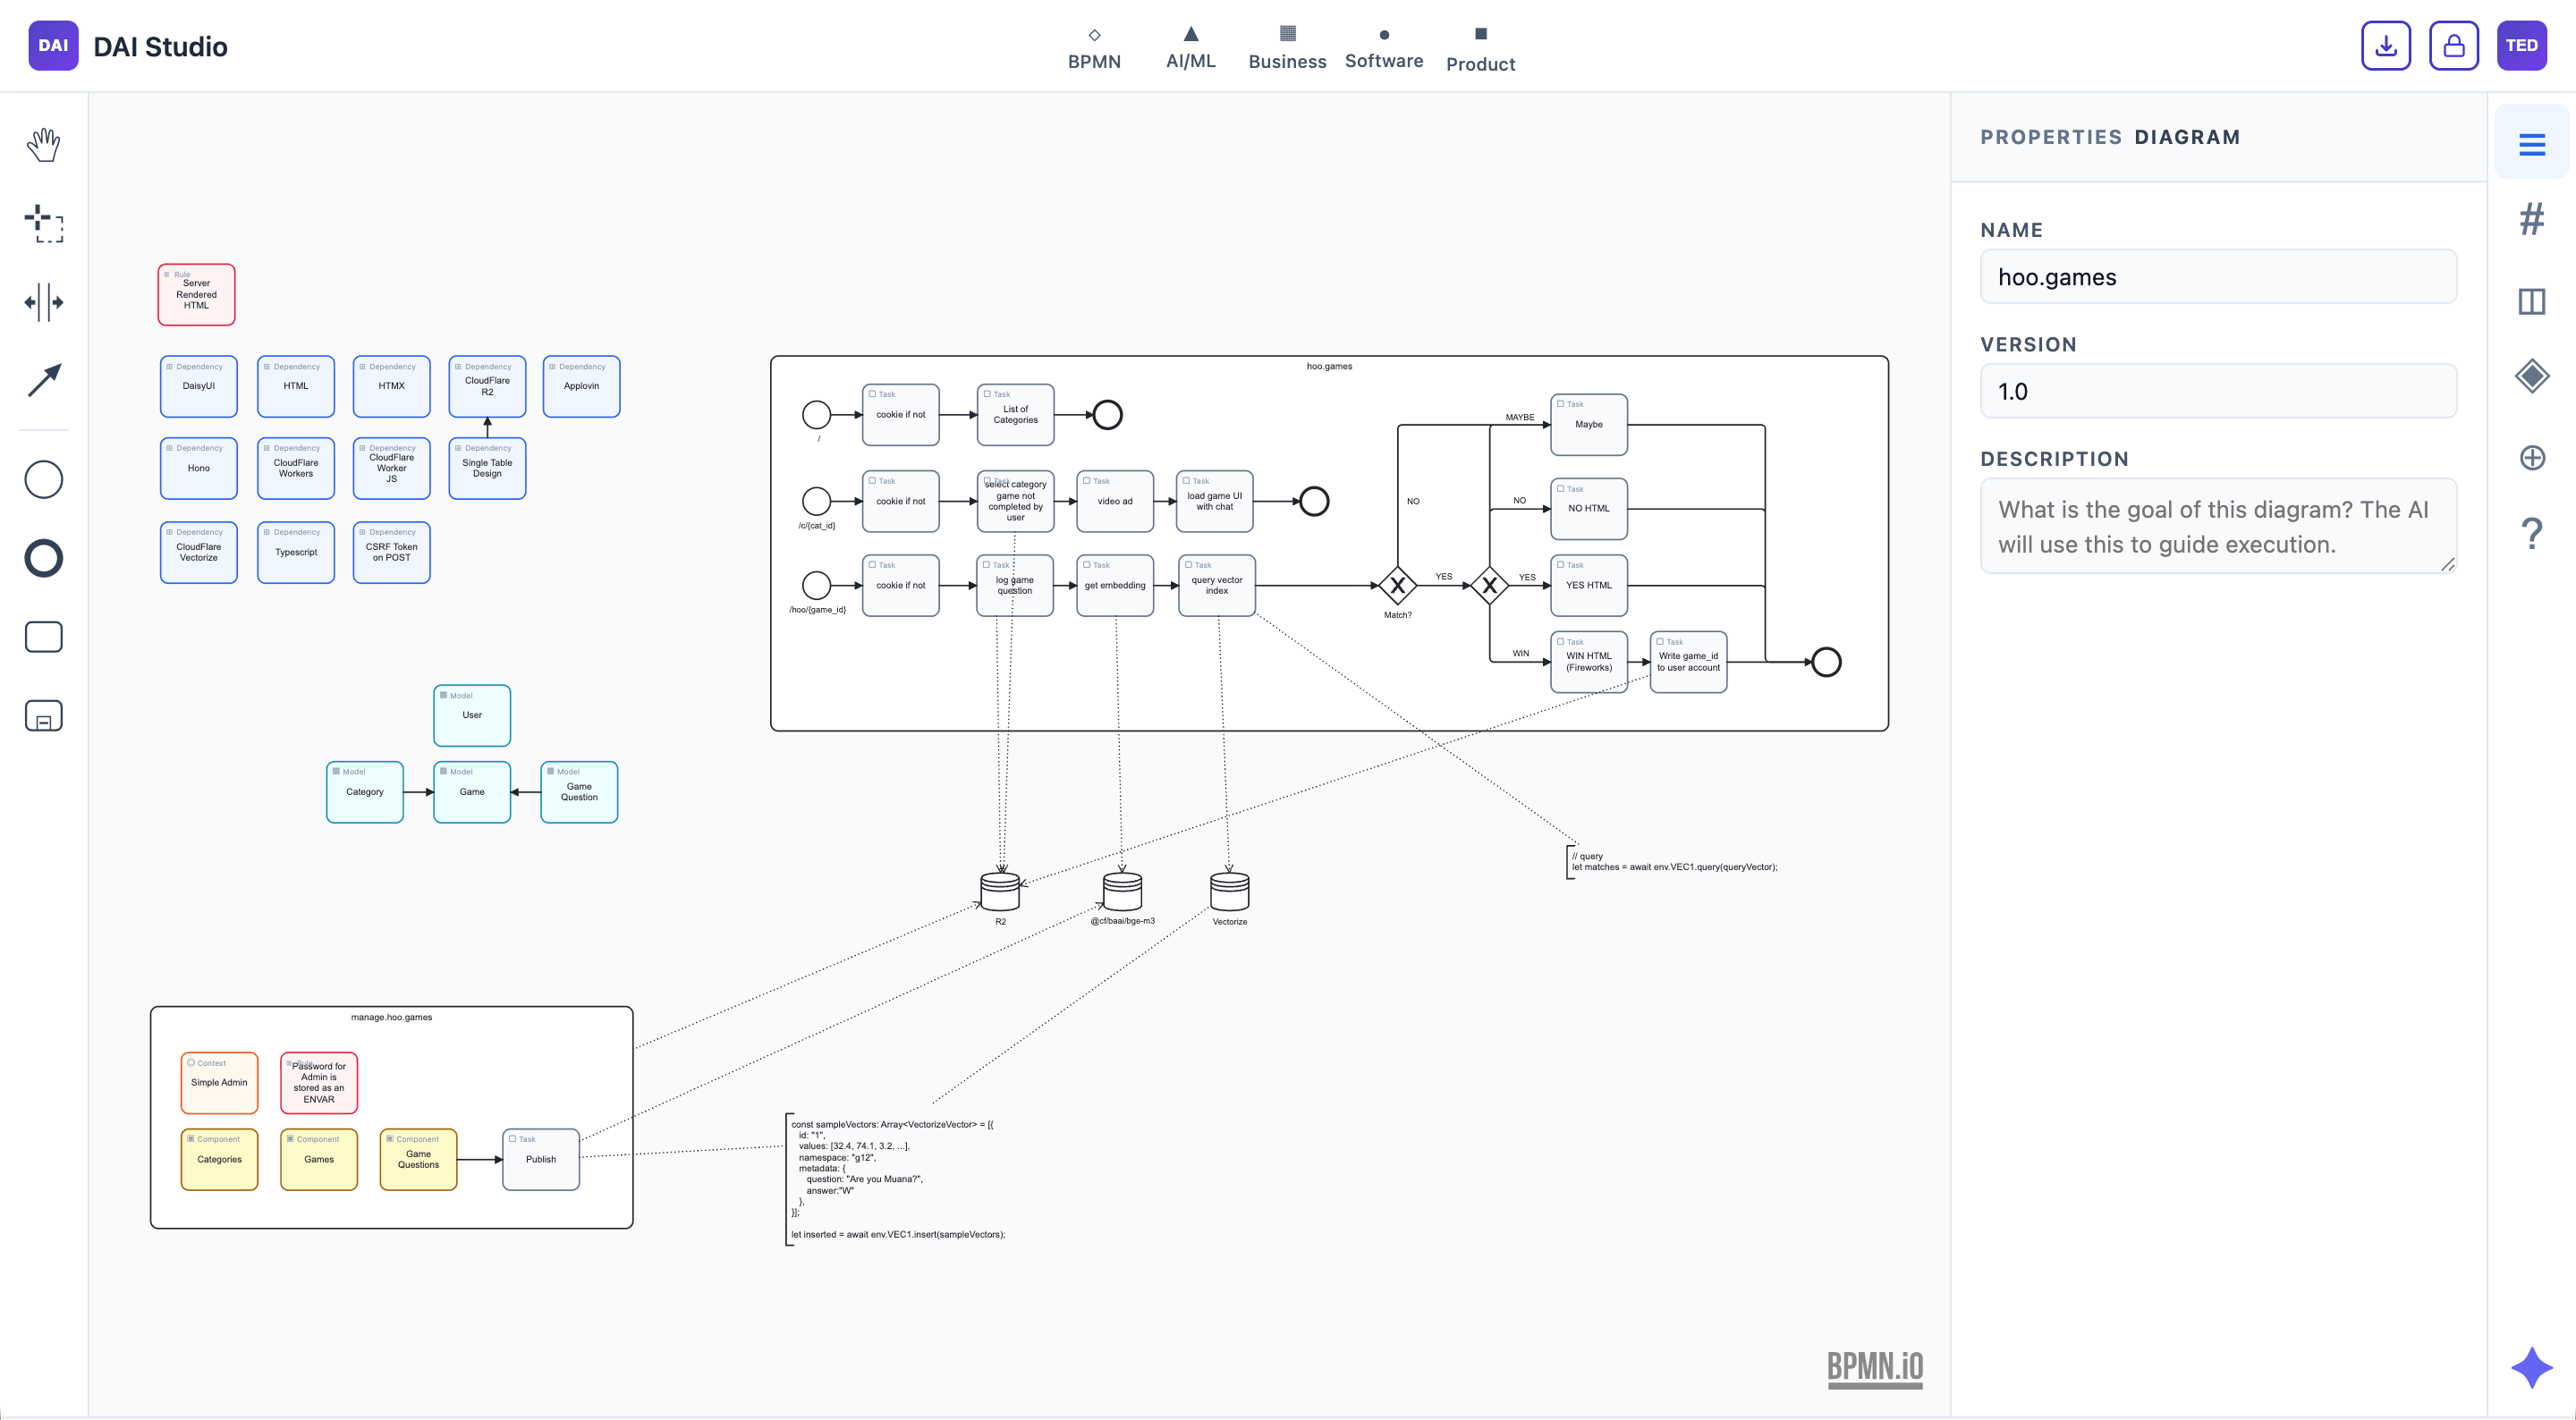Create a collapsed subprocess shape

coord(43,716)
